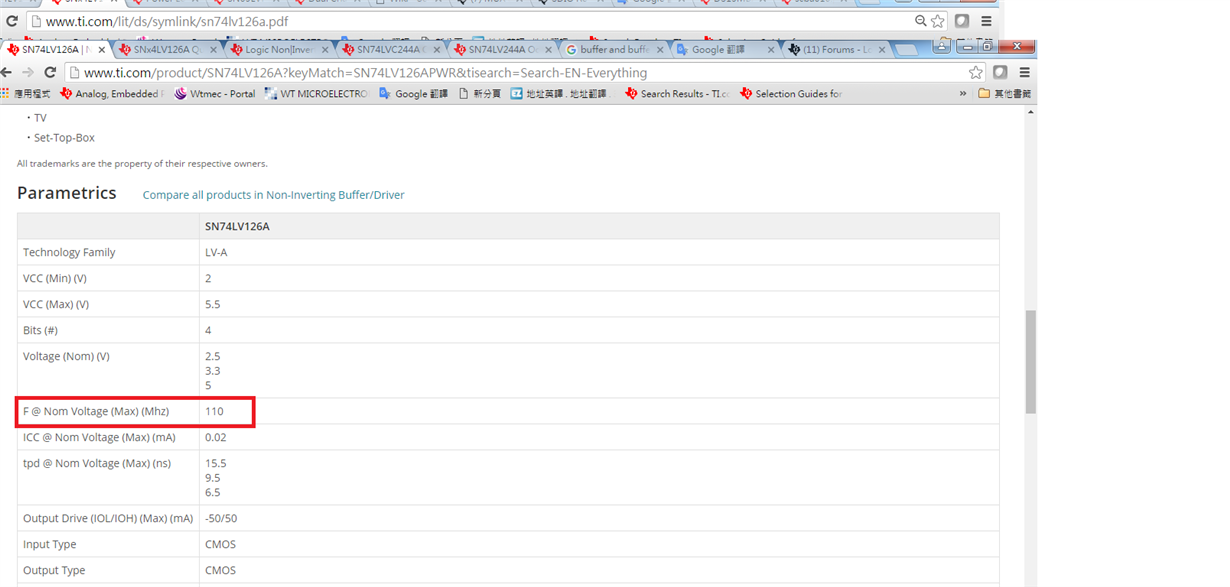This screenshot has width=1230, height=587.
Task: Open the 其他書籤 bookmarks folder
Action: [x=1005, y=94]
